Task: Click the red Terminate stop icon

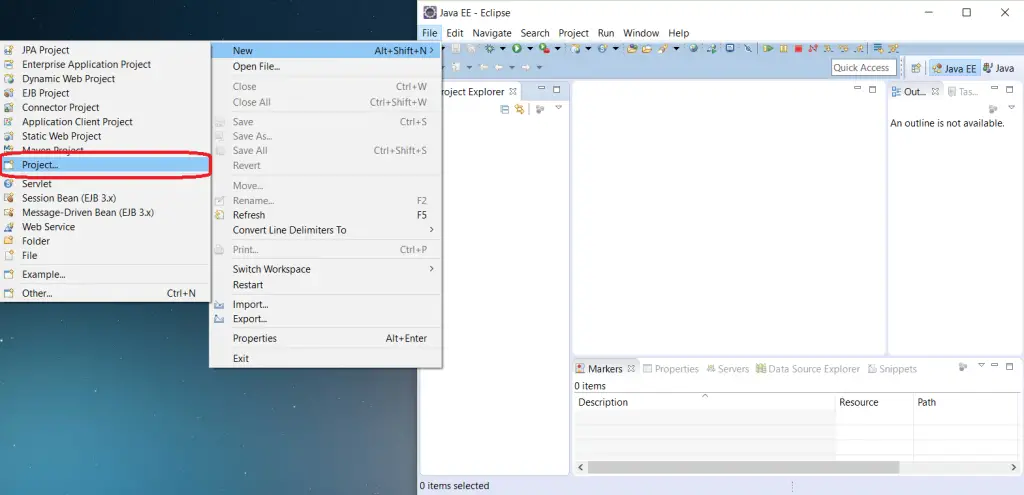Action: pyautogui.click(x=798, y=48)
